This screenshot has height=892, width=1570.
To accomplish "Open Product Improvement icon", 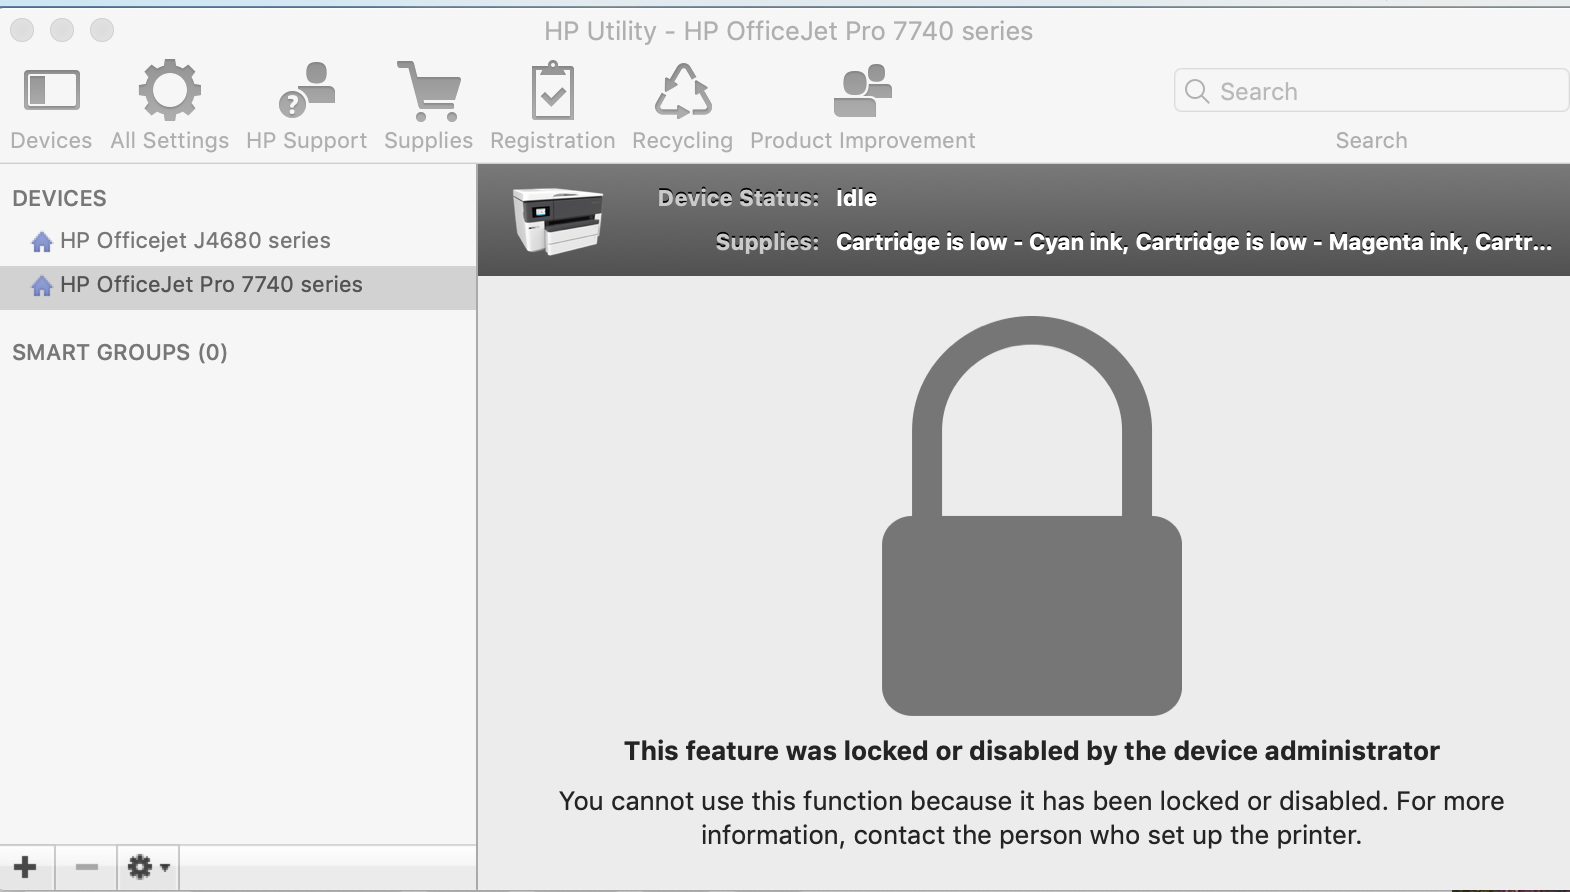I will [x=862, y=91].
